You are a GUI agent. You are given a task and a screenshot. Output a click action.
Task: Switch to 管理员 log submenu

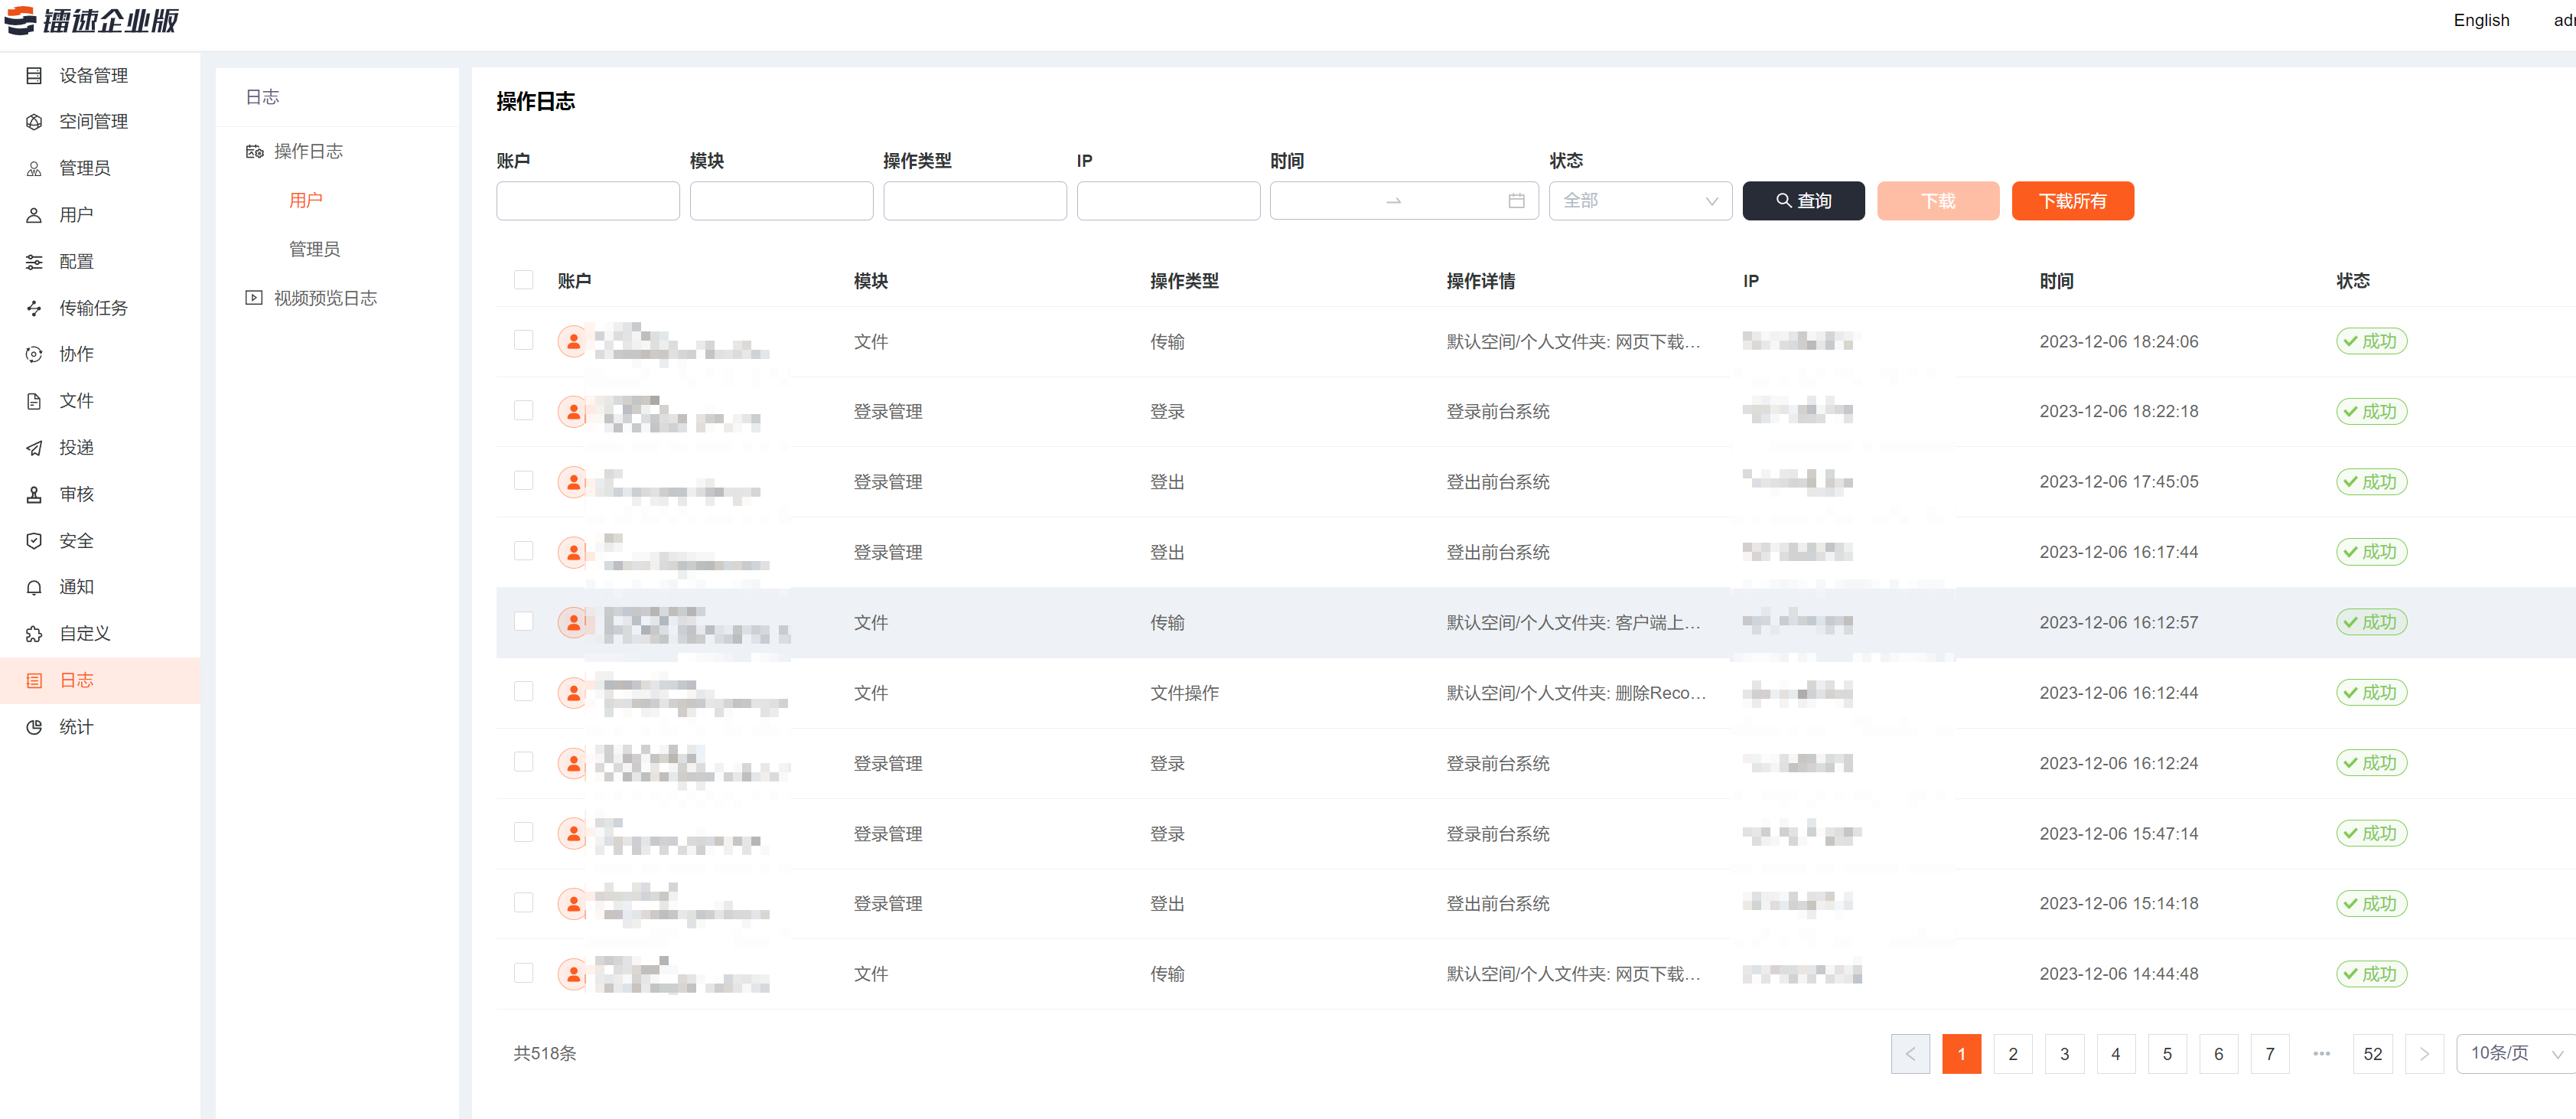click(x=314, y=249)
